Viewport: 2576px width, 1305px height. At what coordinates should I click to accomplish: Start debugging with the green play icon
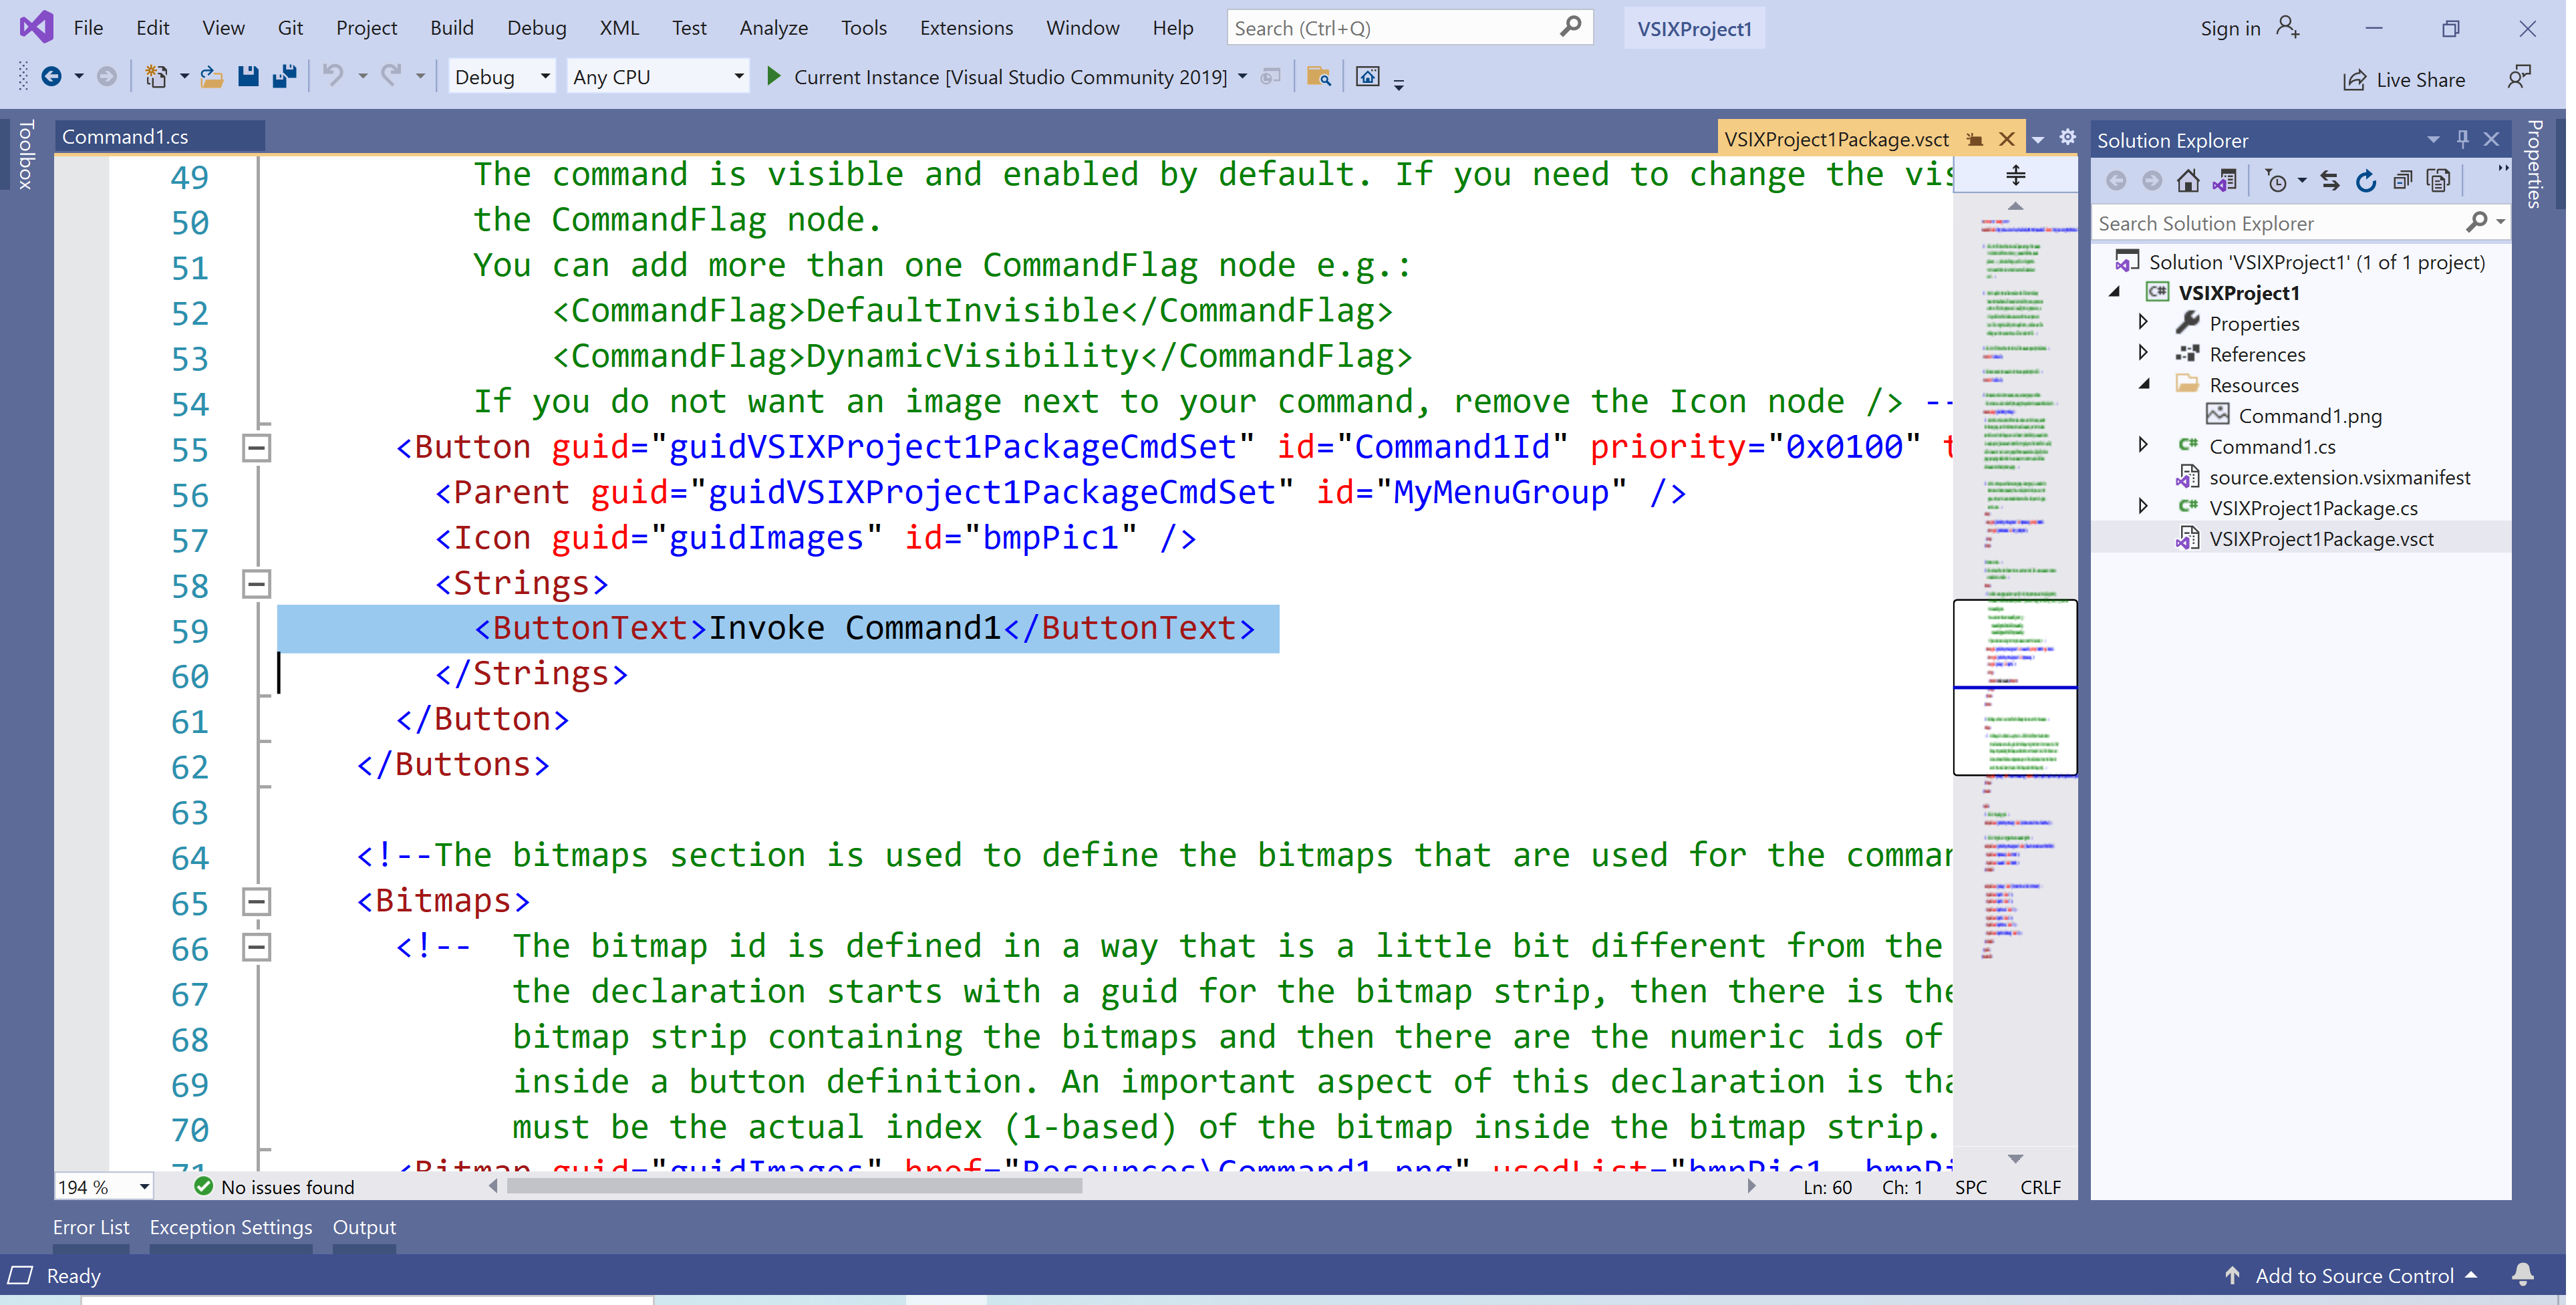773,77
